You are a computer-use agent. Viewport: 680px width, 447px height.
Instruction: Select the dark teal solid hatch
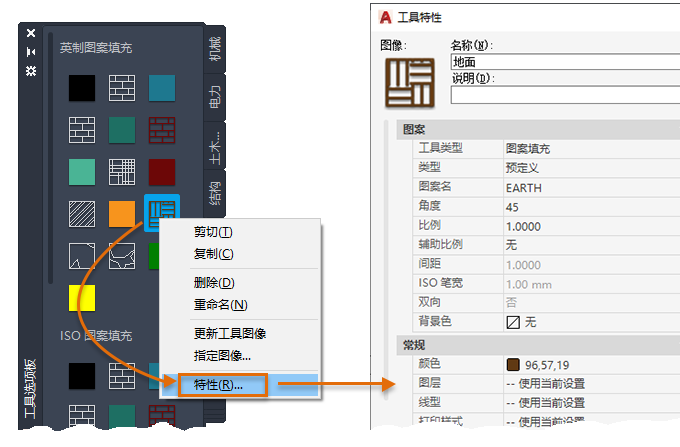pos(122,130)
